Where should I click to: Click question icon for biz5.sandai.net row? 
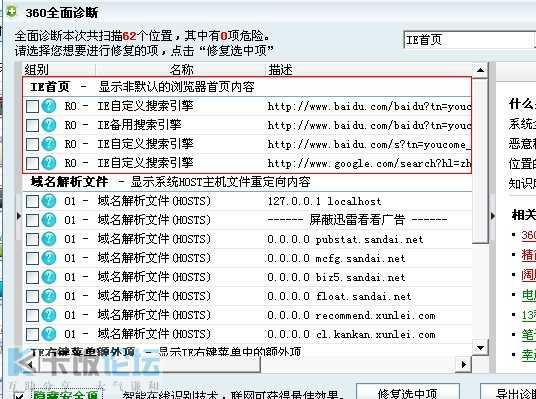pyautogui.click(x=49, y=277)
